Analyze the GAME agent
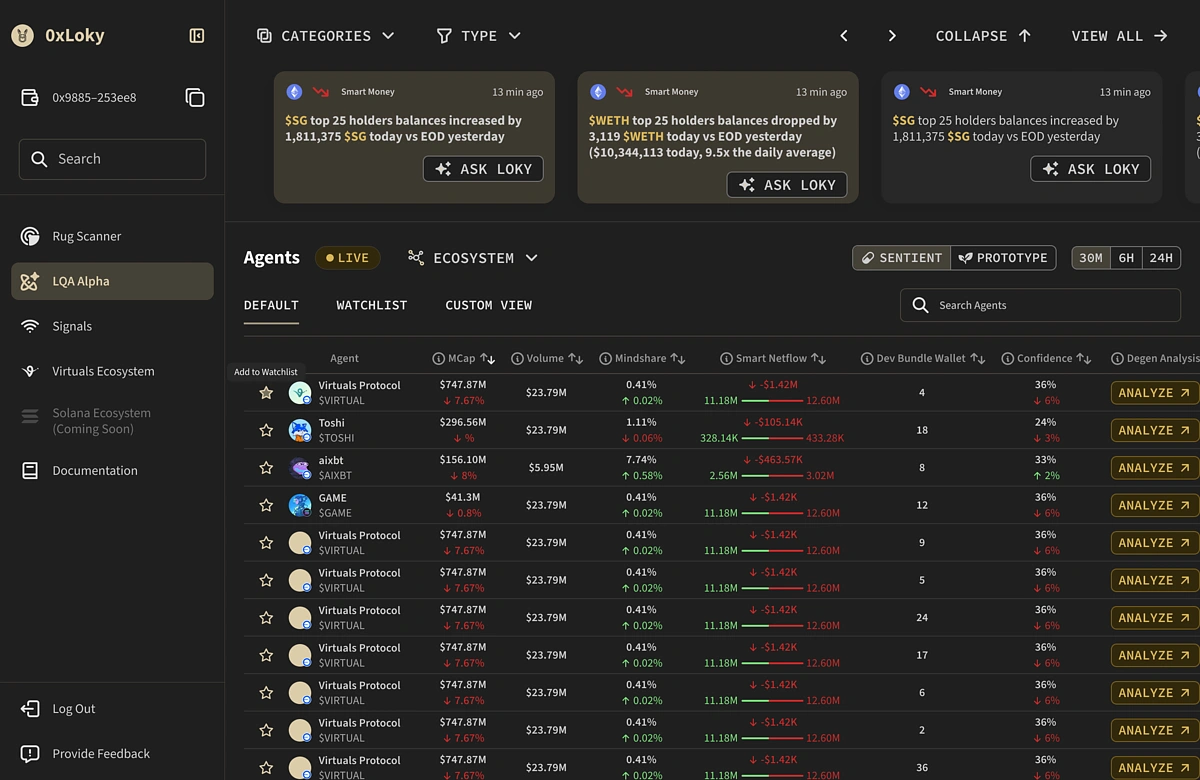 coord(1154,505)
